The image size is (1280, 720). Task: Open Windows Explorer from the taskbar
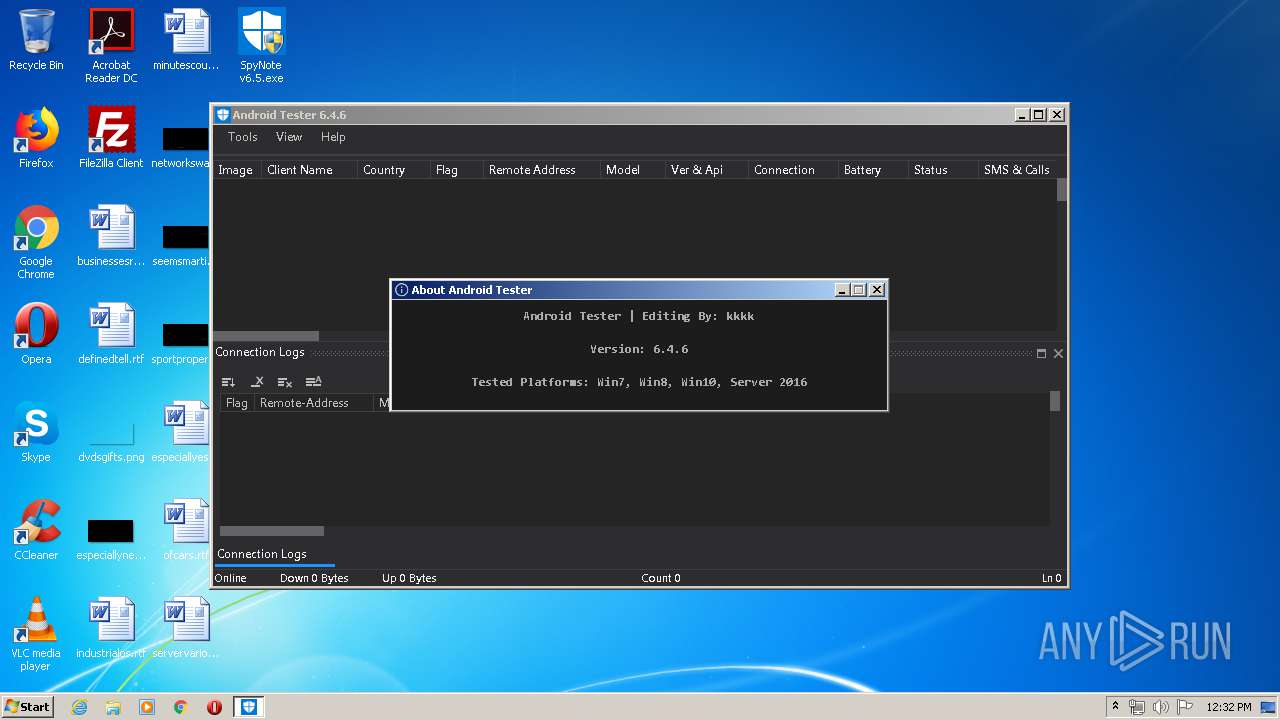113,707
